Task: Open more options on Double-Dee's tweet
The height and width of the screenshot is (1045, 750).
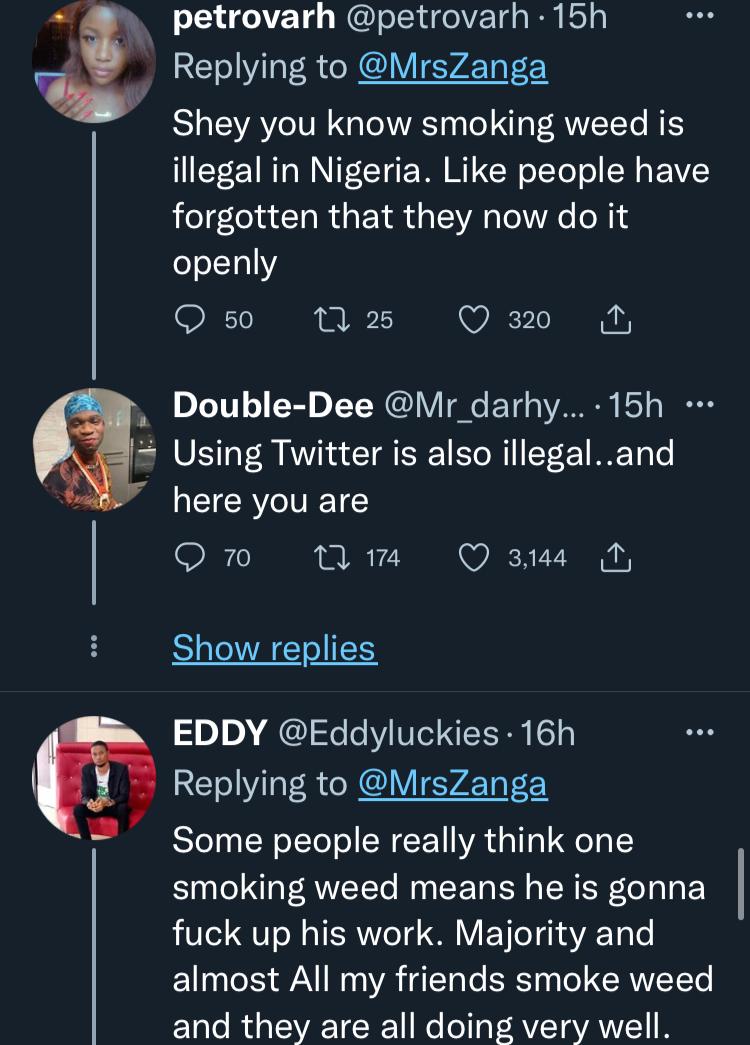Action: pos(699,405)
